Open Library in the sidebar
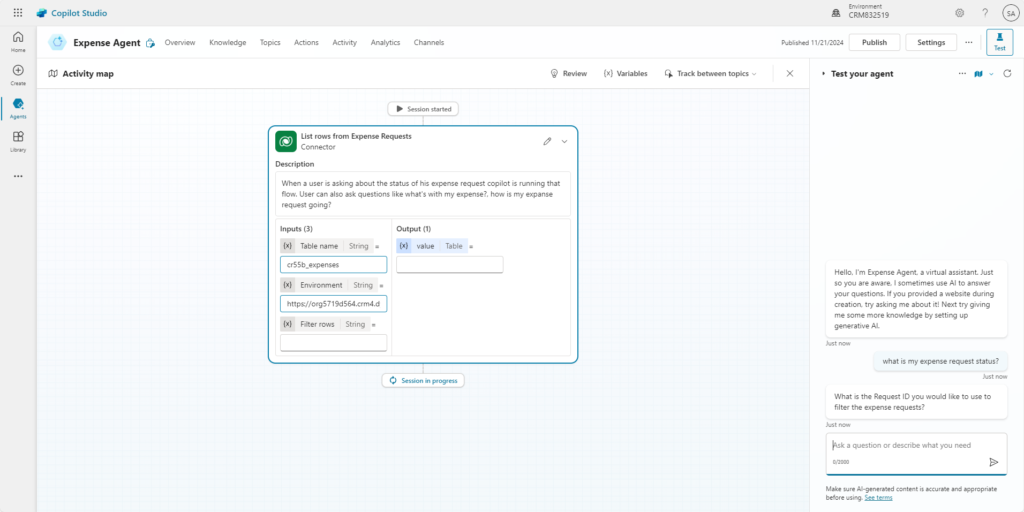 point(18,141)
